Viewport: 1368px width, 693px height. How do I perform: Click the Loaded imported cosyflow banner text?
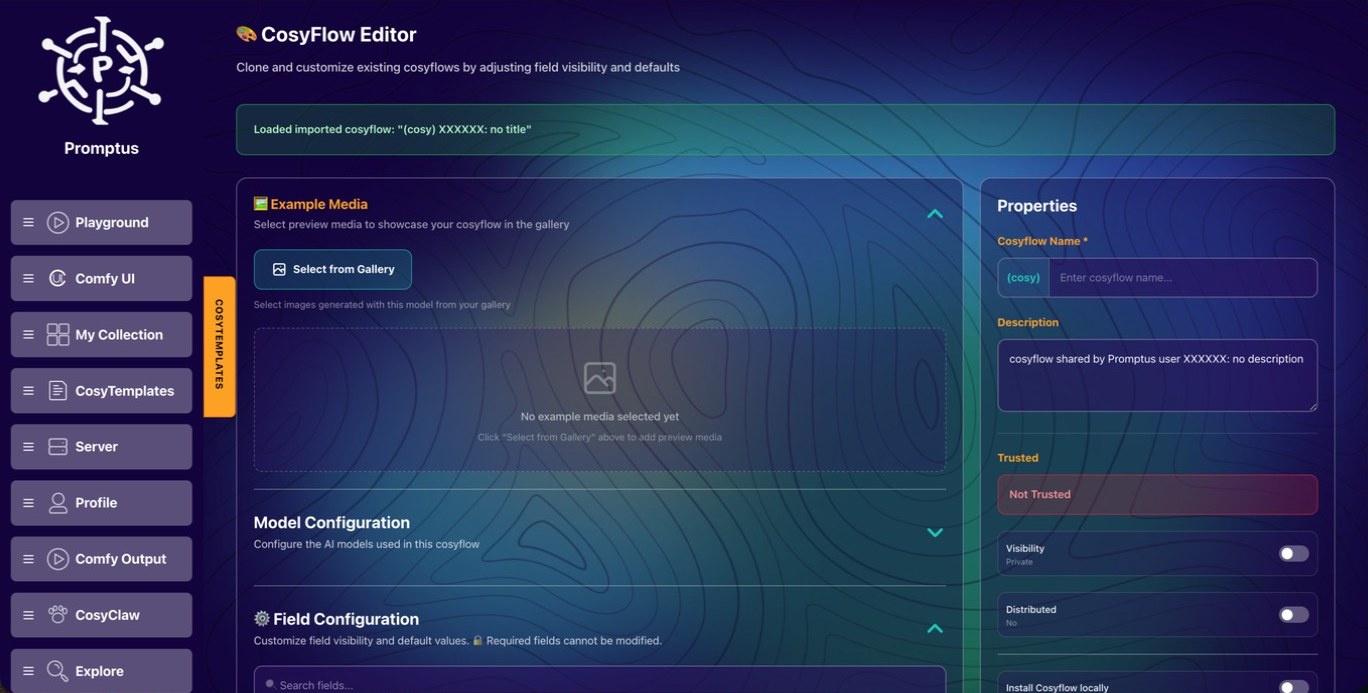click(x=392, y=130)
